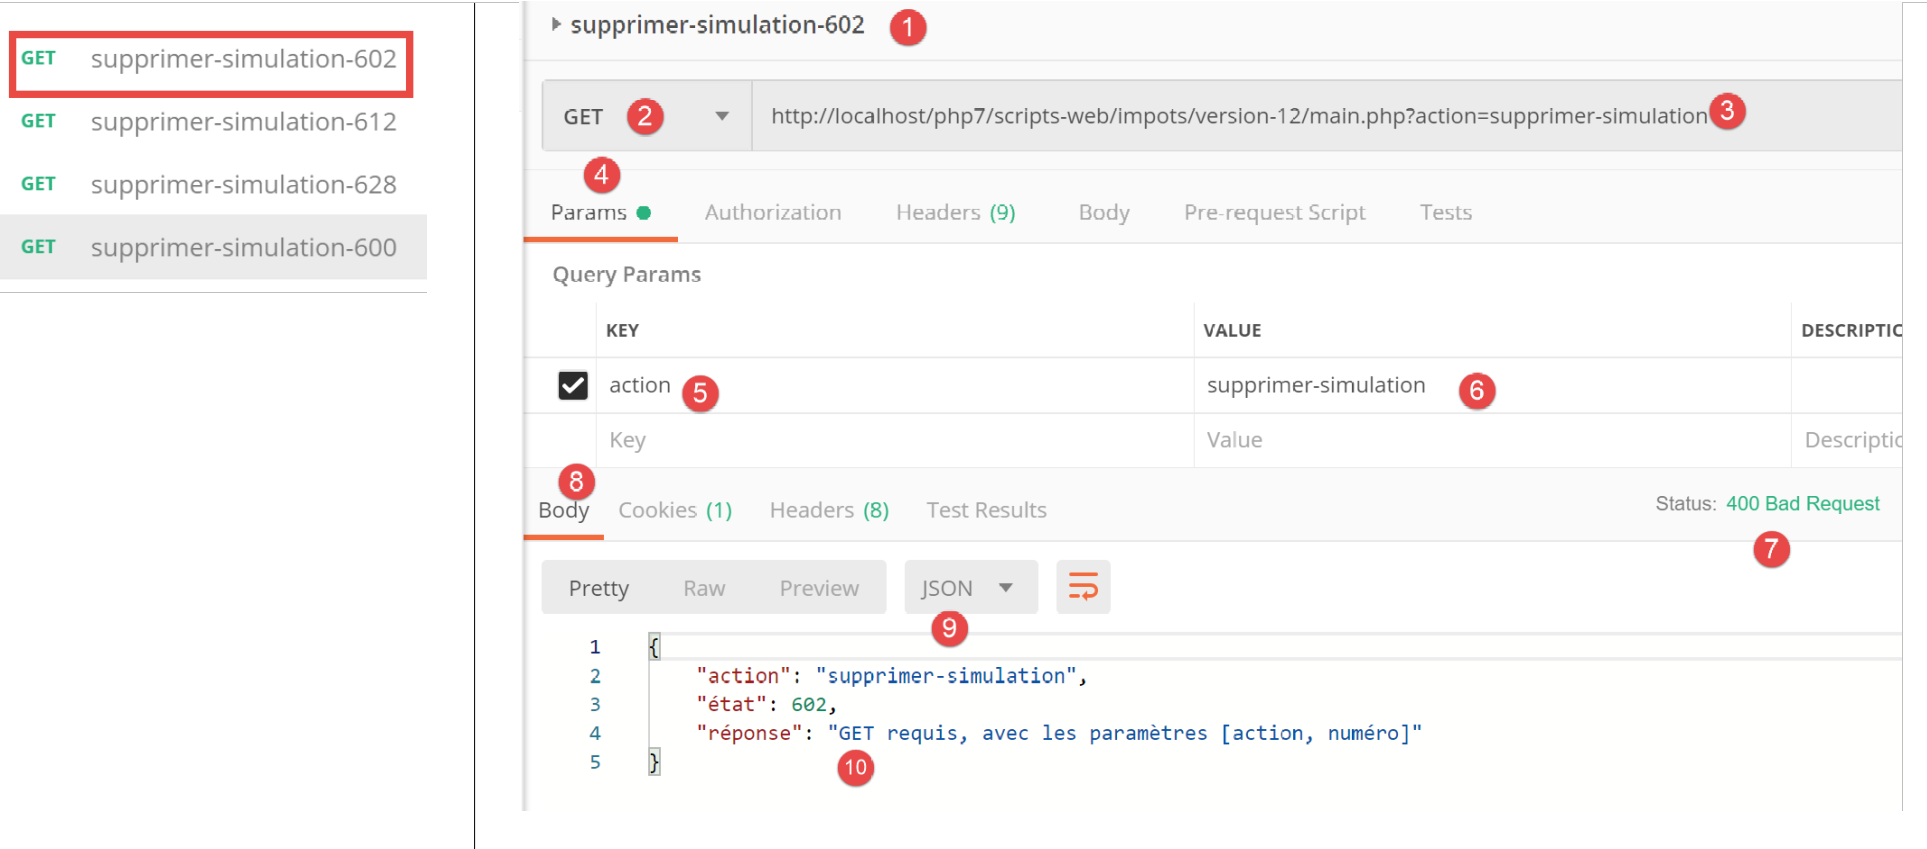1927x849 pixels.
Task: Open the Tests tab
Action: tap(1445, 212)
